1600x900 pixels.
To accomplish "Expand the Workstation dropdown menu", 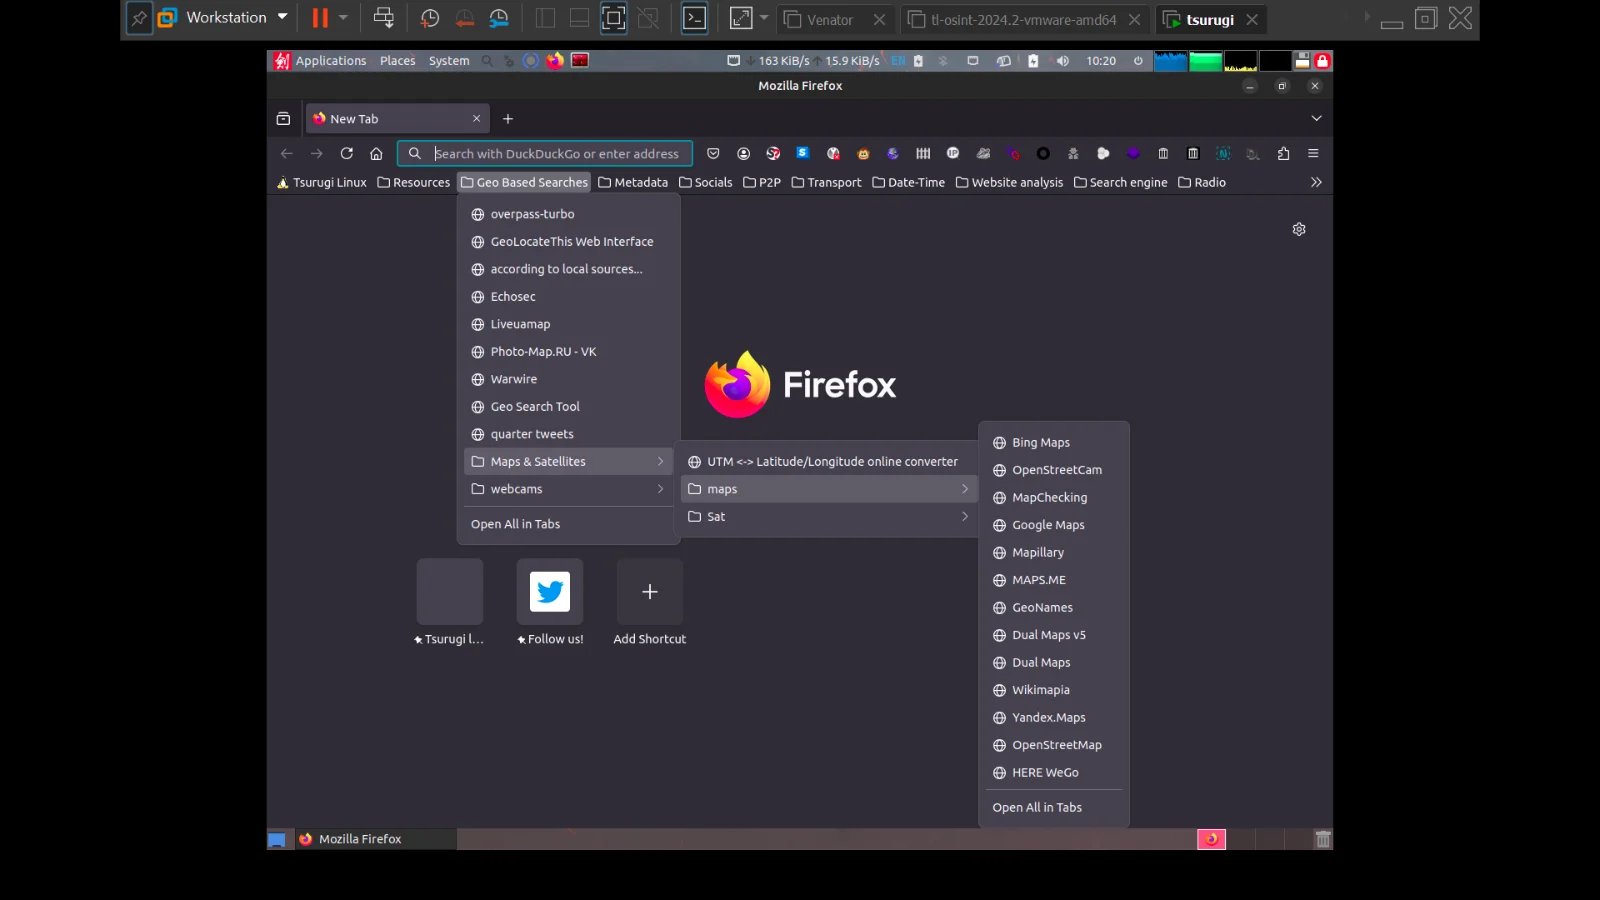I will pyautogui.click(x=282, y=17).
